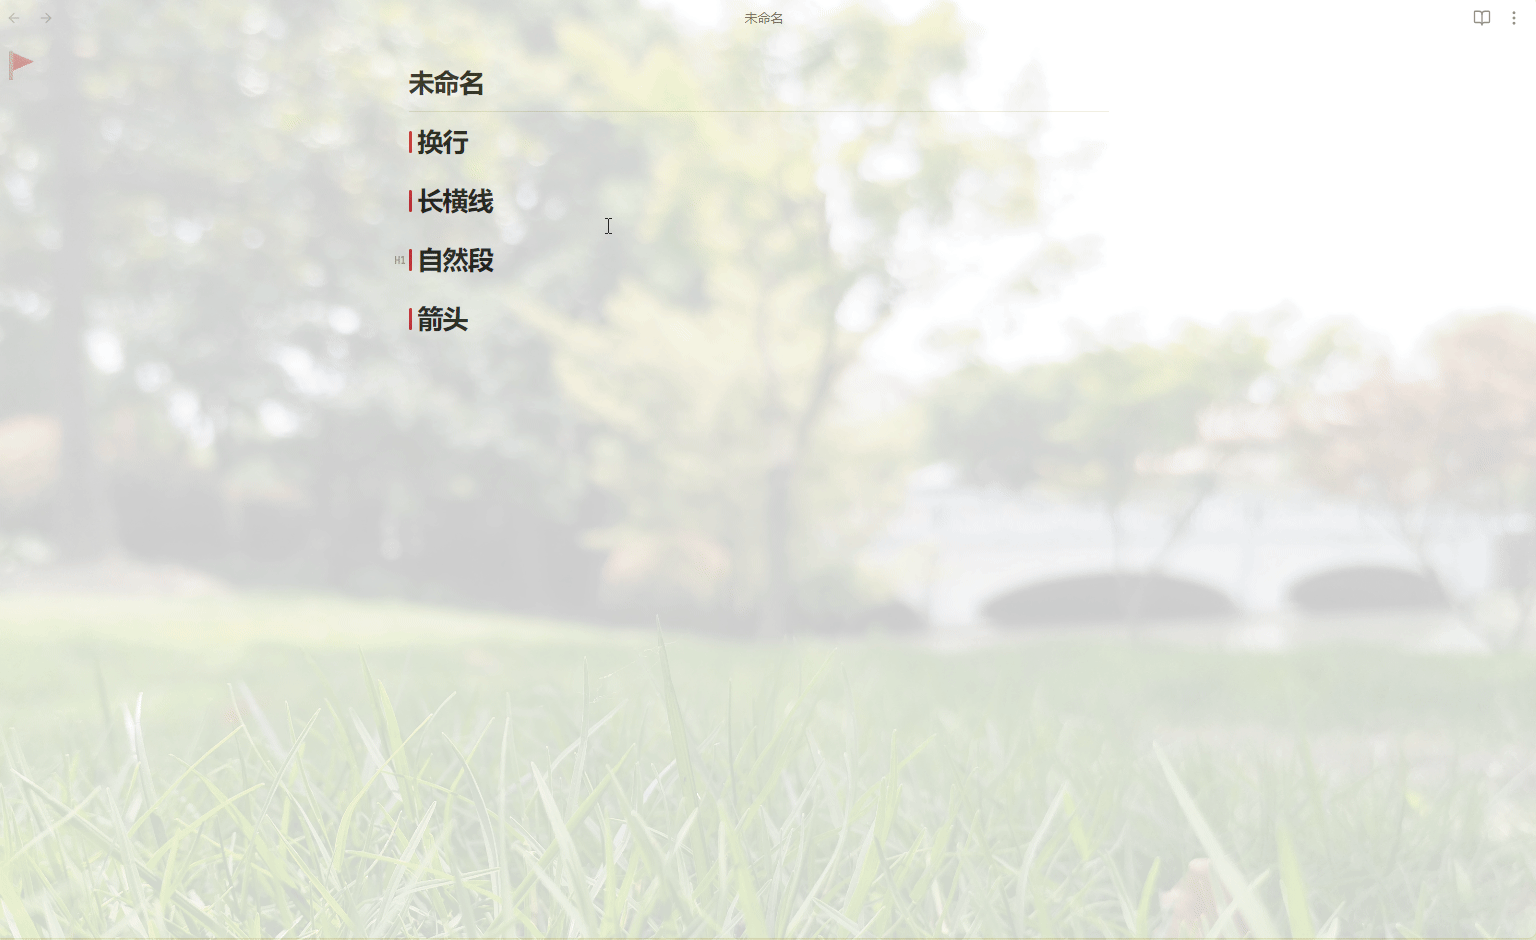Screen dimensions: 1536x940
Task: Place caret right after the 箭头 heading
Action: pyautogui.click(x=470, y=320)
